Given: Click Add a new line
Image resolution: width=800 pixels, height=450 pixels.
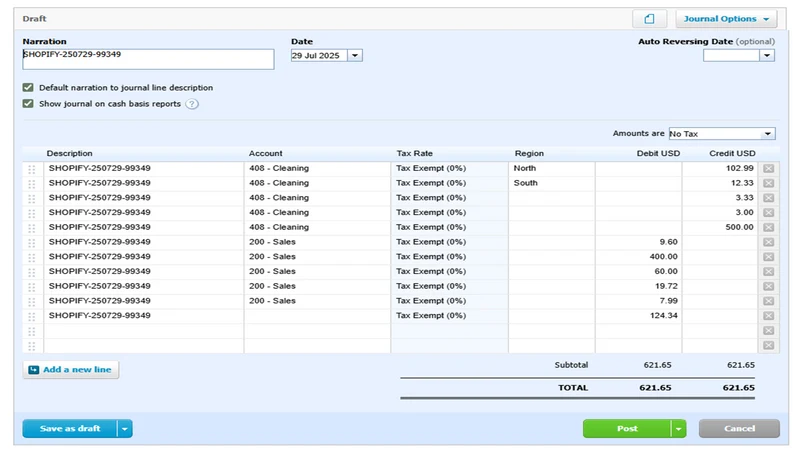Looking at the screenshot, I should click(x=71, y=370).
